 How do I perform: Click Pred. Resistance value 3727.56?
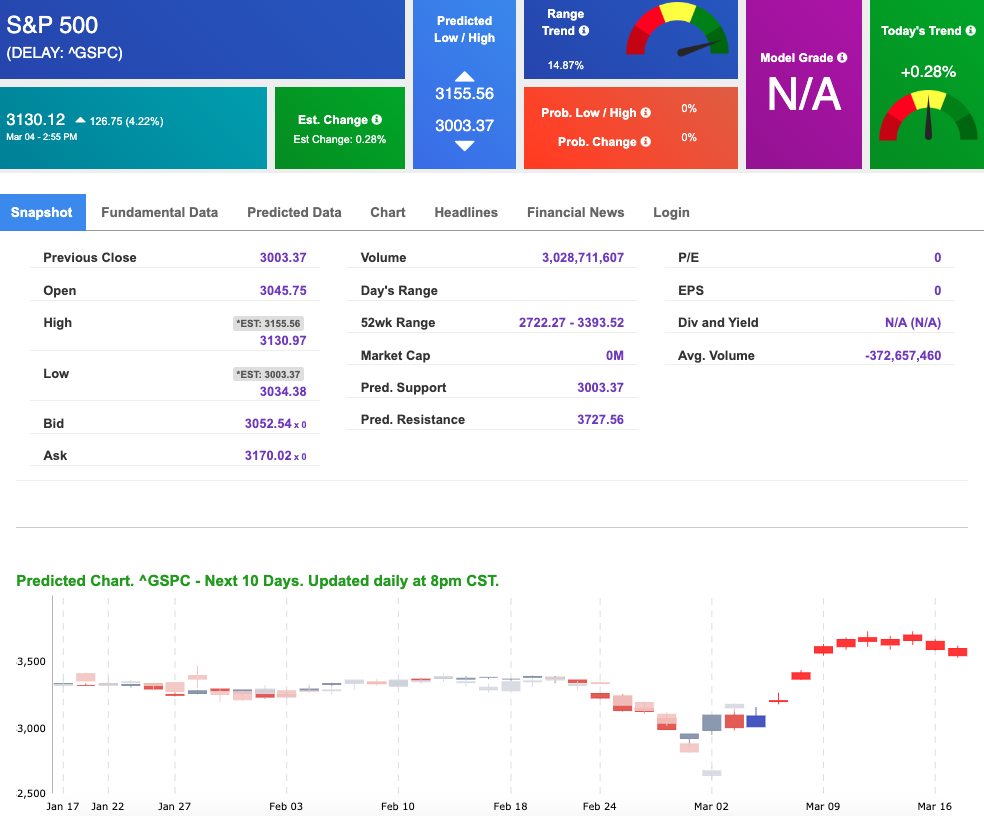click(601, 420)
